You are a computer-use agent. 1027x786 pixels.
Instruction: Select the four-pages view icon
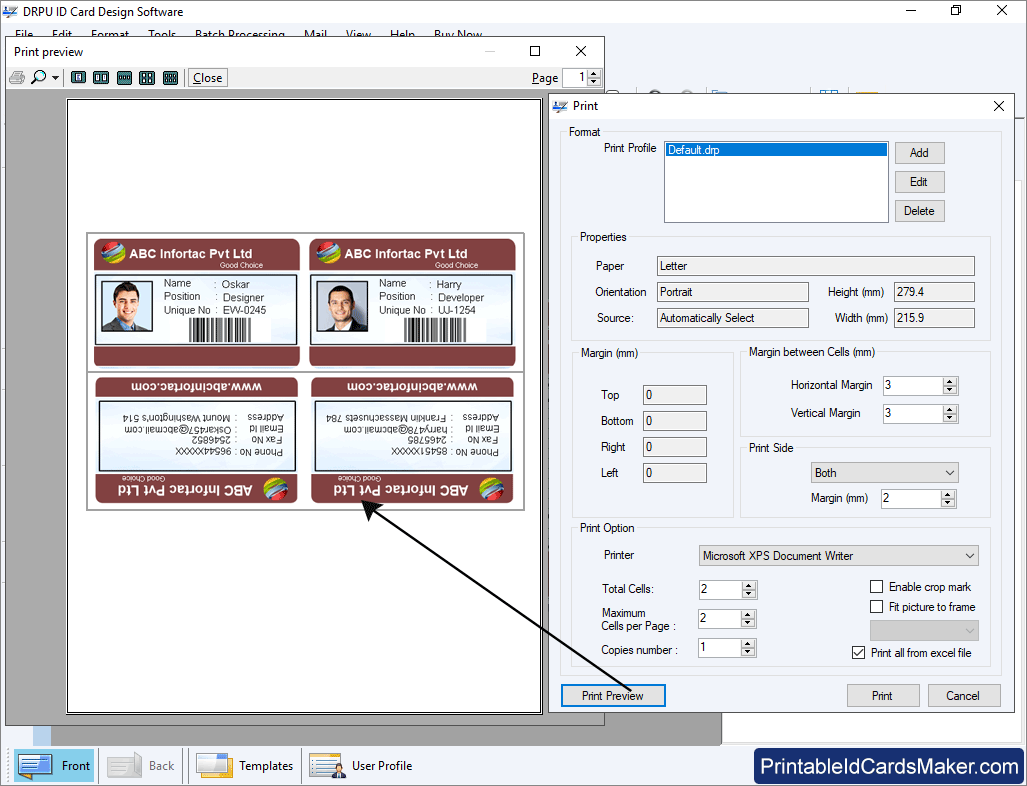[147, 77]
